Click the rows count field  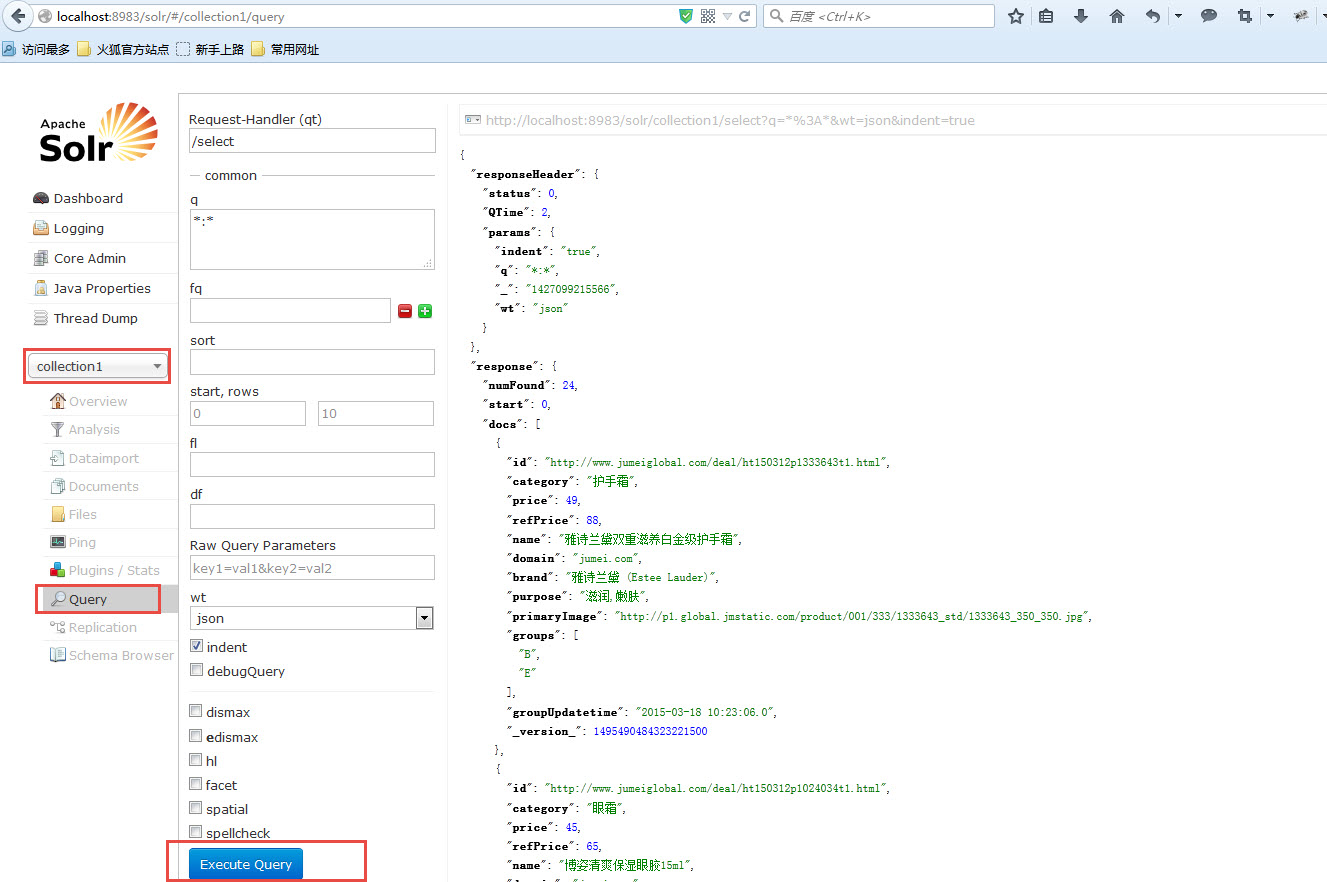click(x=376, y=413)
